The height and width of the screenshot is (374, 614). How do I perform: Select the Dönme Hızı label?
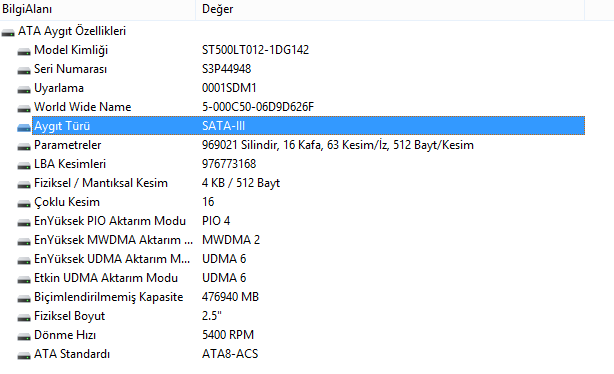click(65, 335)
